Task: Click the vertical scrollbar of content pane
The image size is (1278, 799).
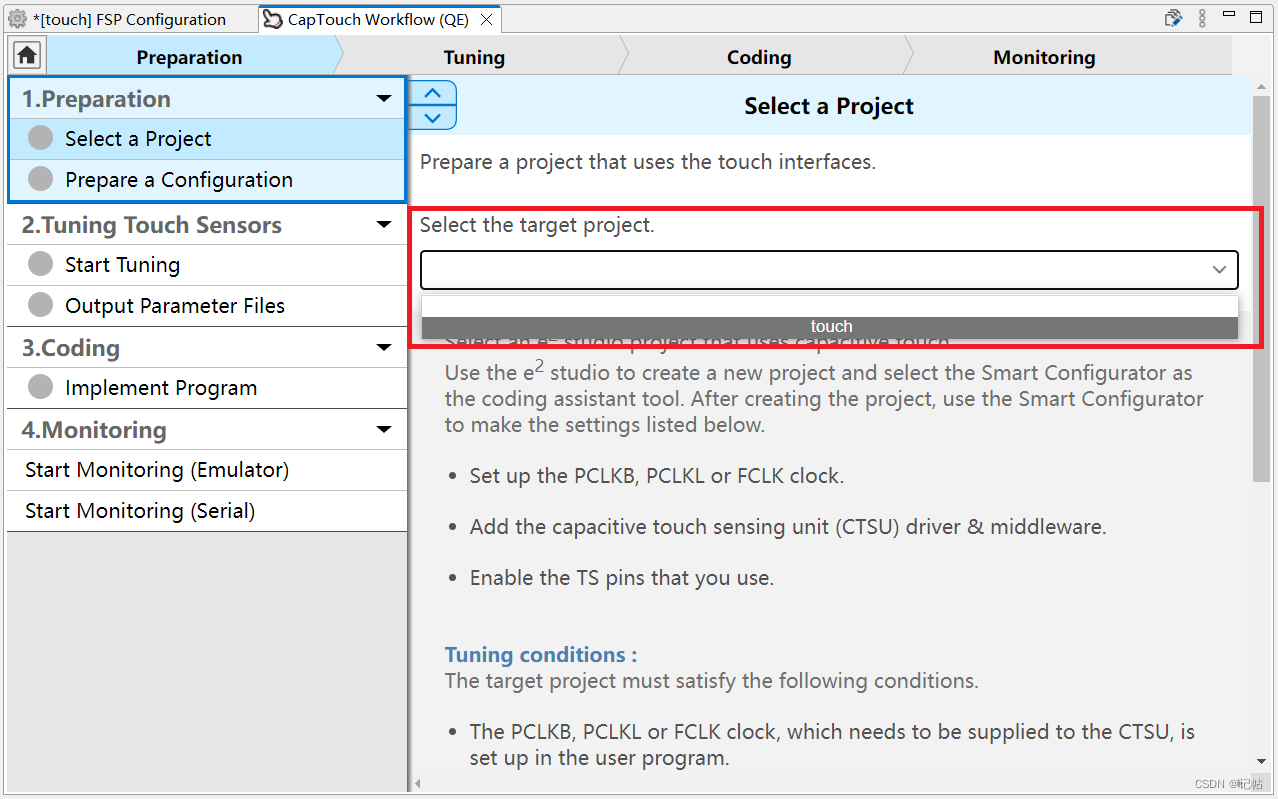Action: pyautogui.click(x=1261, y=400)
